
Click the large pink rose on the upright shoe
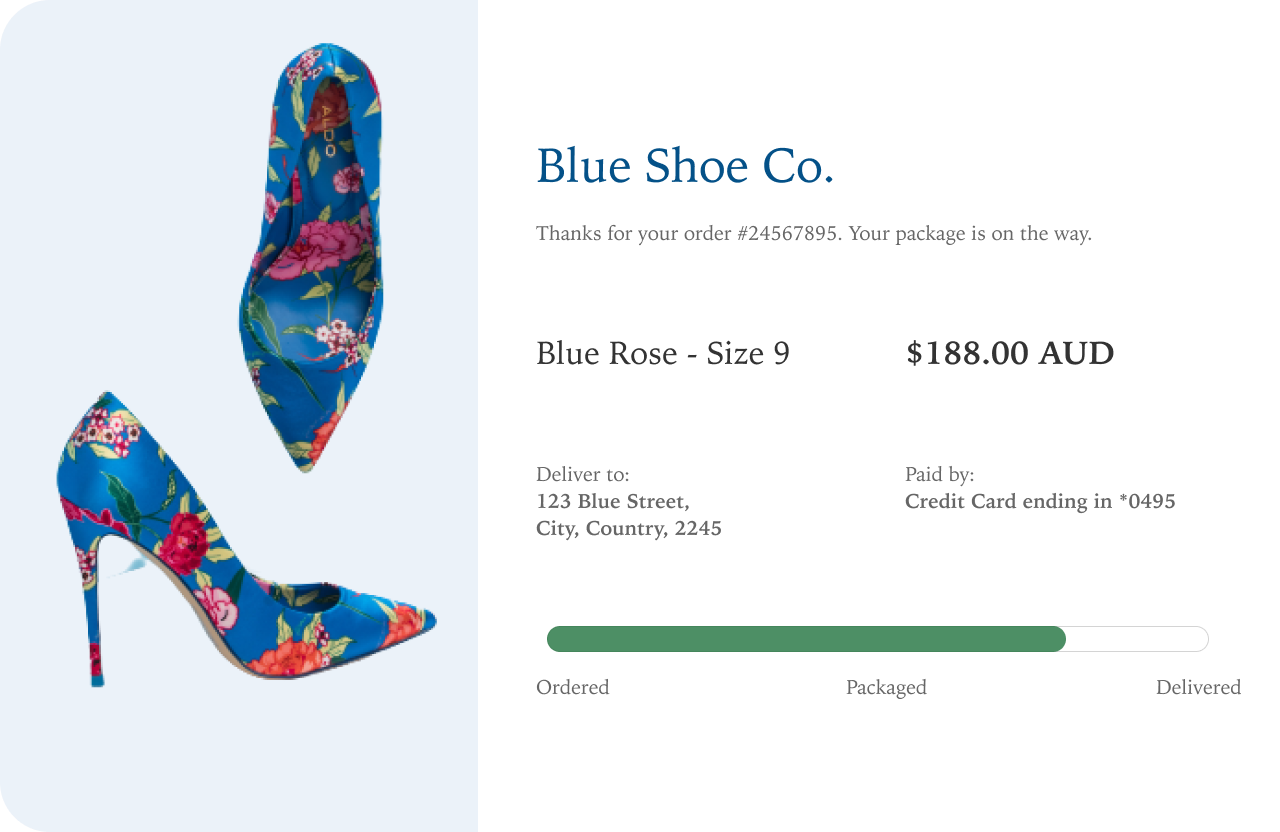click(320, 245)
